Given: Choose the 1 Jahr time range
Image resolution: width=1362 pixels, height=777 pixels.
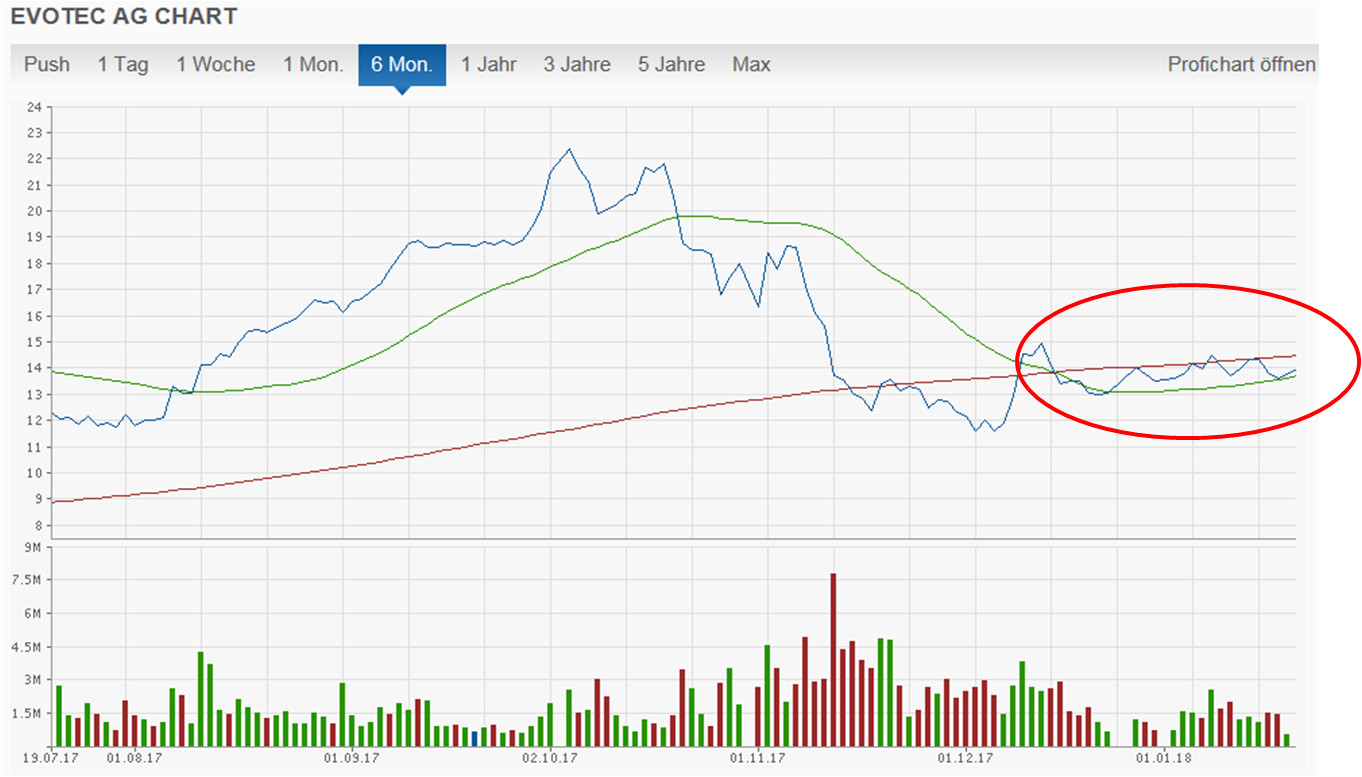Looking at the screenshot, I should pyautogui.click(x=489, y=65).
